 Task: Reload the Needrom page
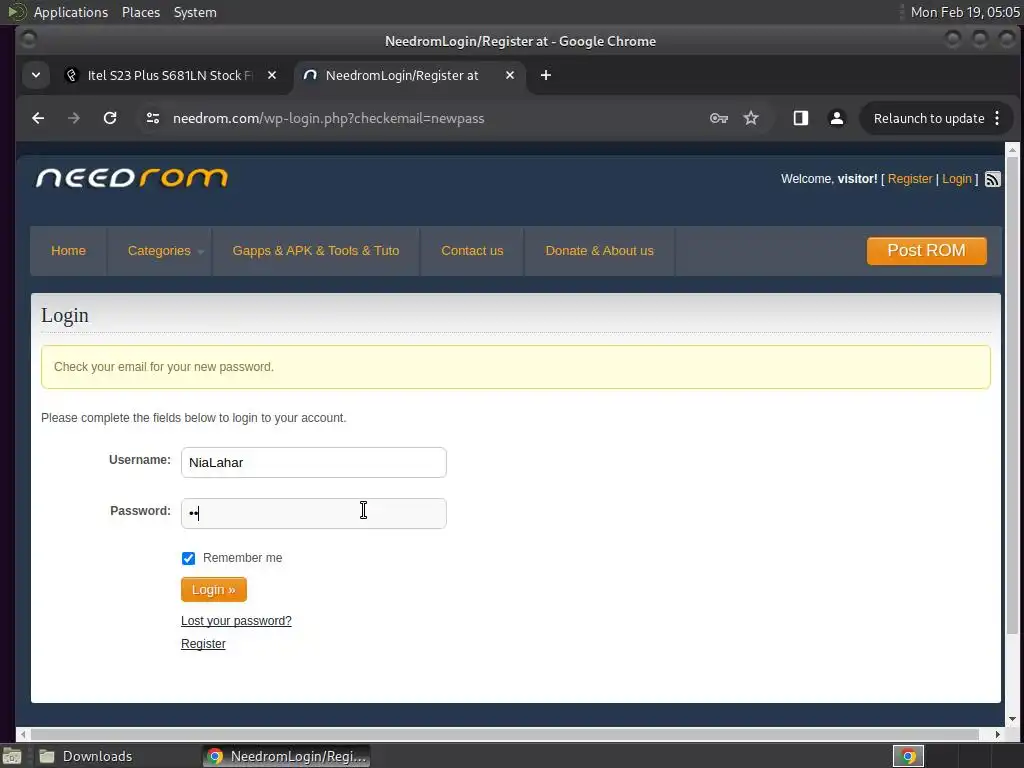tap(110, 118)
